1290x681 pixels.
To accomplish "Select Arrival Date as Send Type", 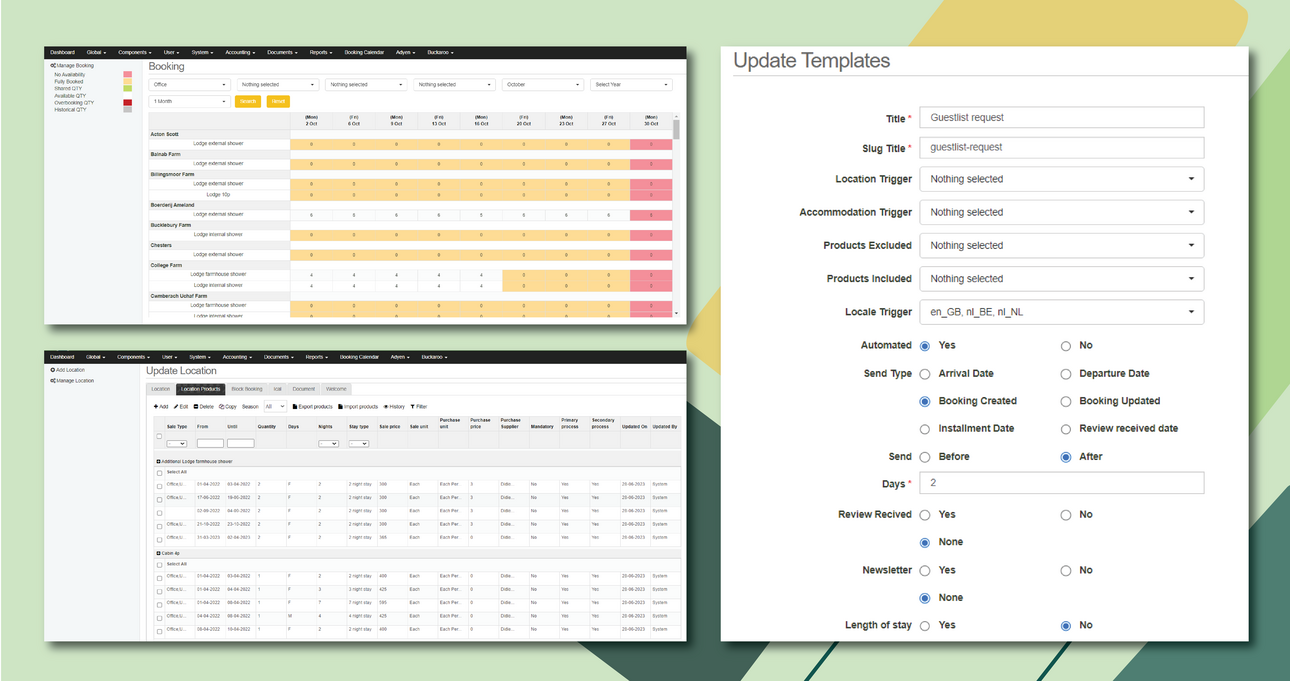I will pos(925,374).
